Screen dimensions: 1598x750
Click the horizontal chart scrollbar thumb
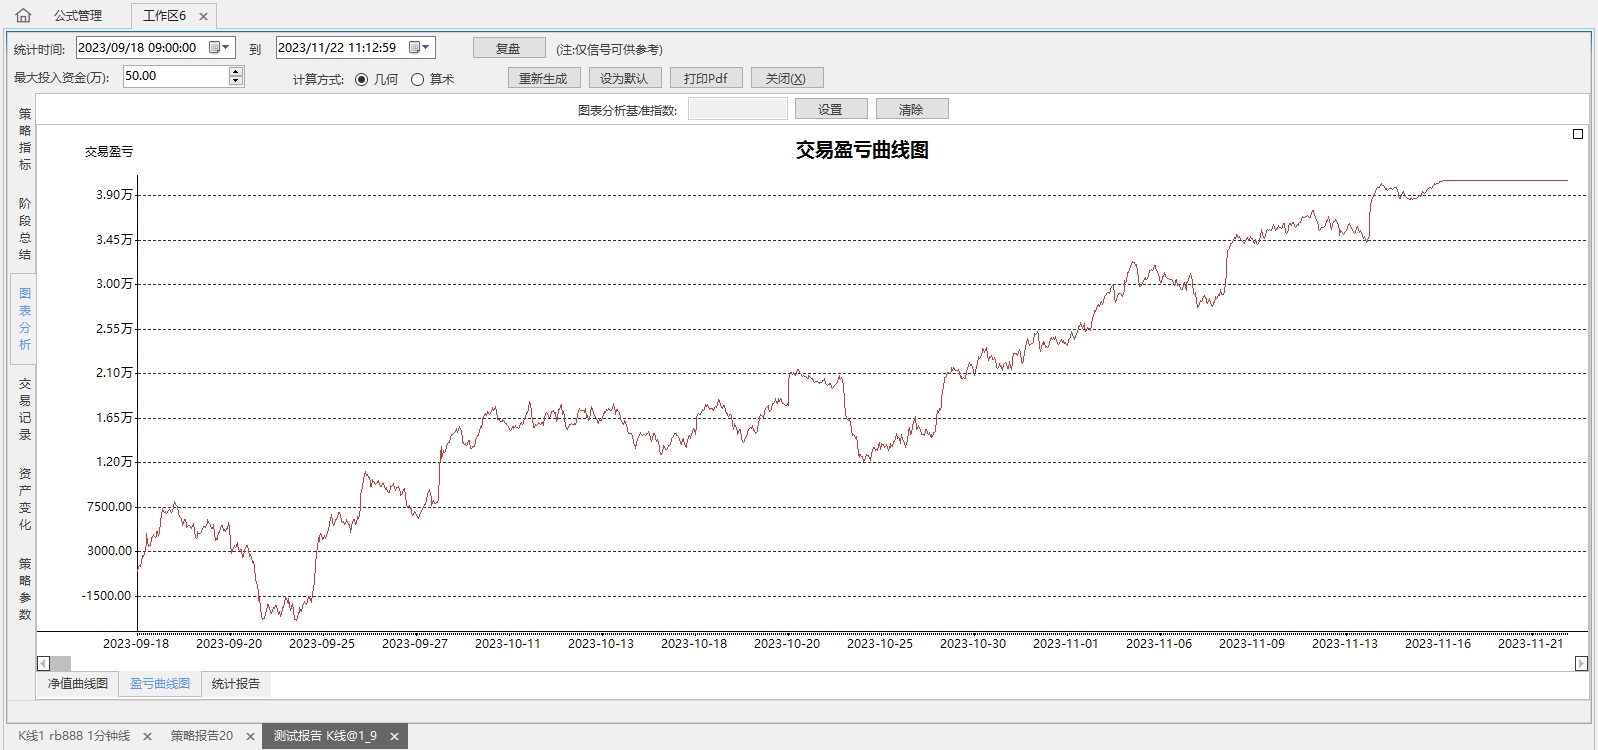[60, 663]
